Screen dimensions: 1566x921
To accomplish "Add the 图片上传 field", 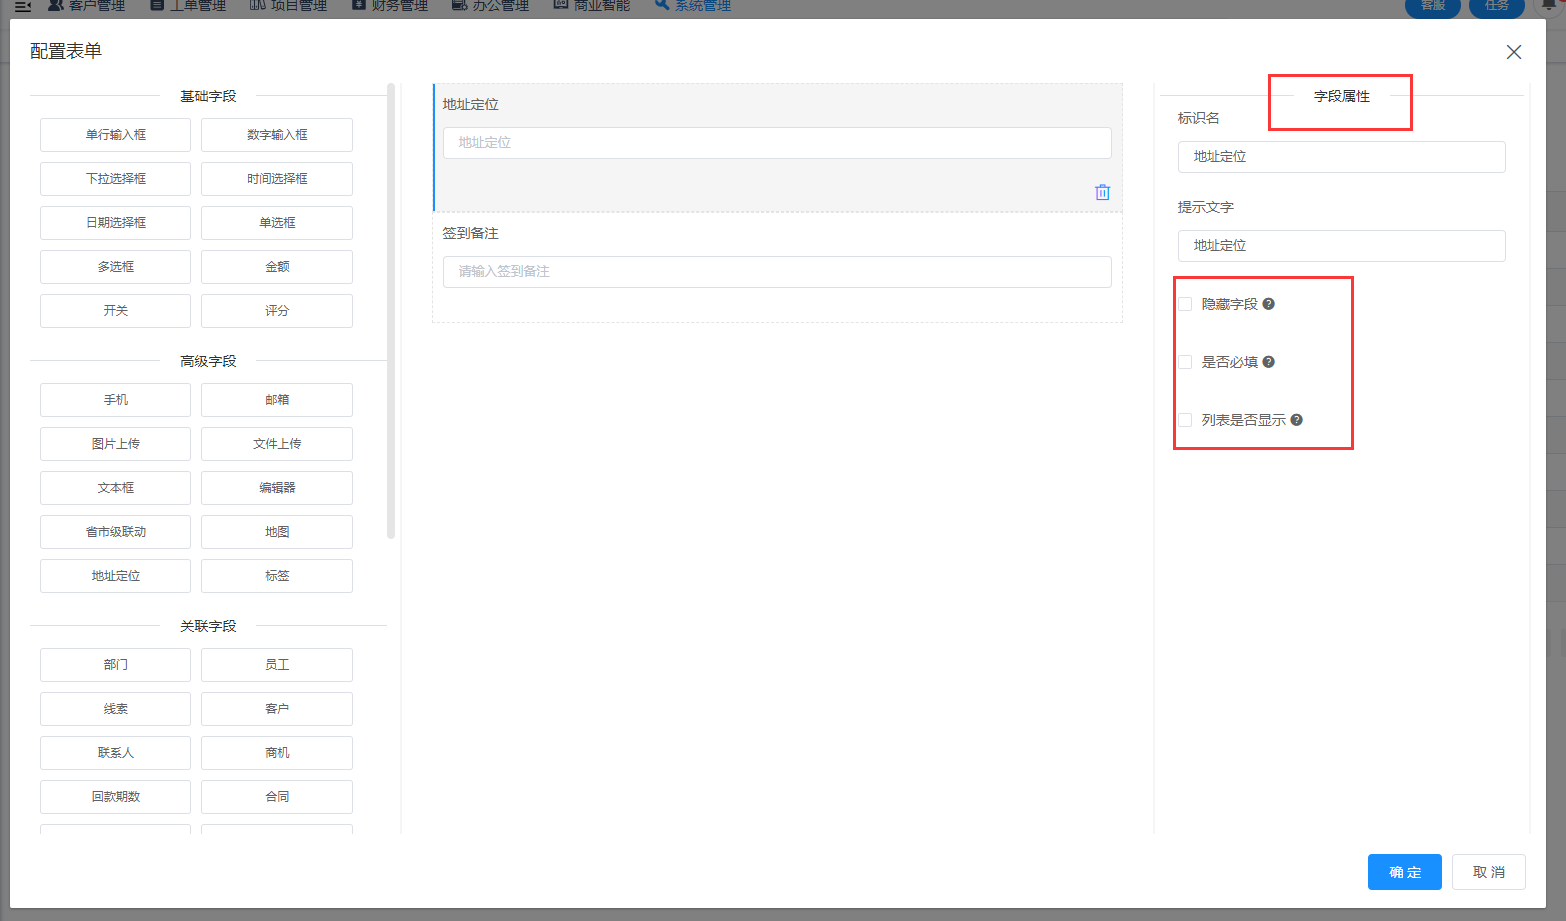I will 115,444.
